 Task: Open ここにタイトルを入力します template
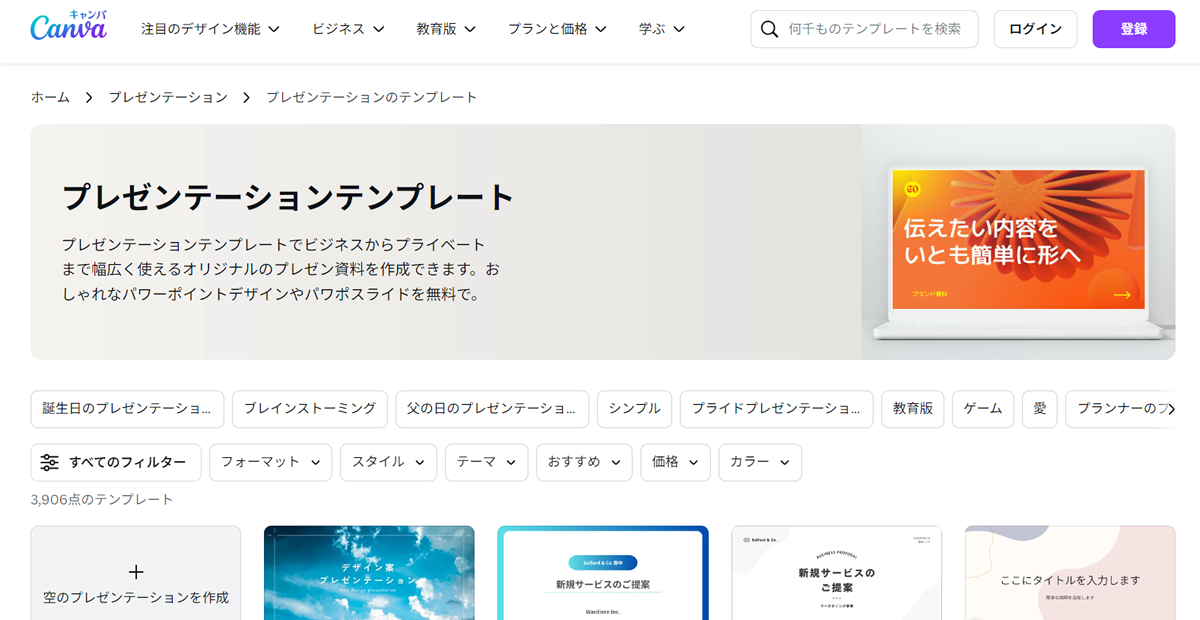pyautogui.click(x=1070, y=573)
